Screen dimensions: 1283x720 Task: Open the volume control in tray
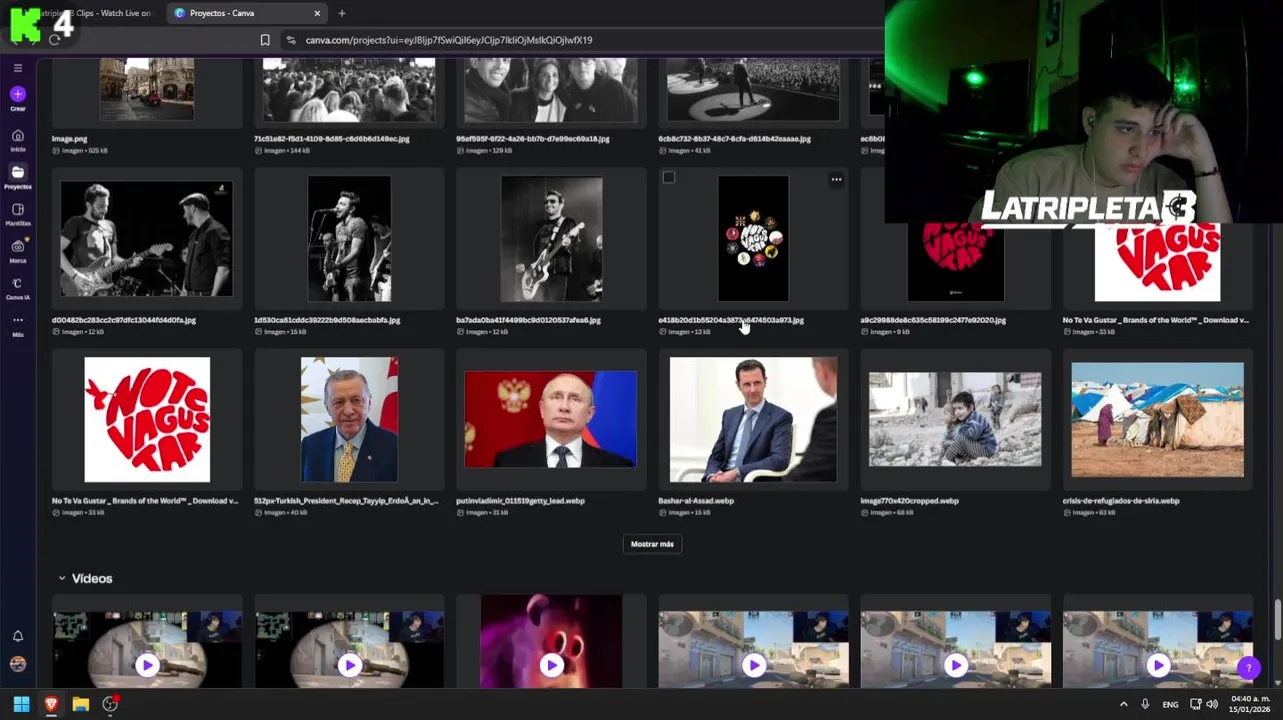pyautogui.click(x=1212, y=704)
